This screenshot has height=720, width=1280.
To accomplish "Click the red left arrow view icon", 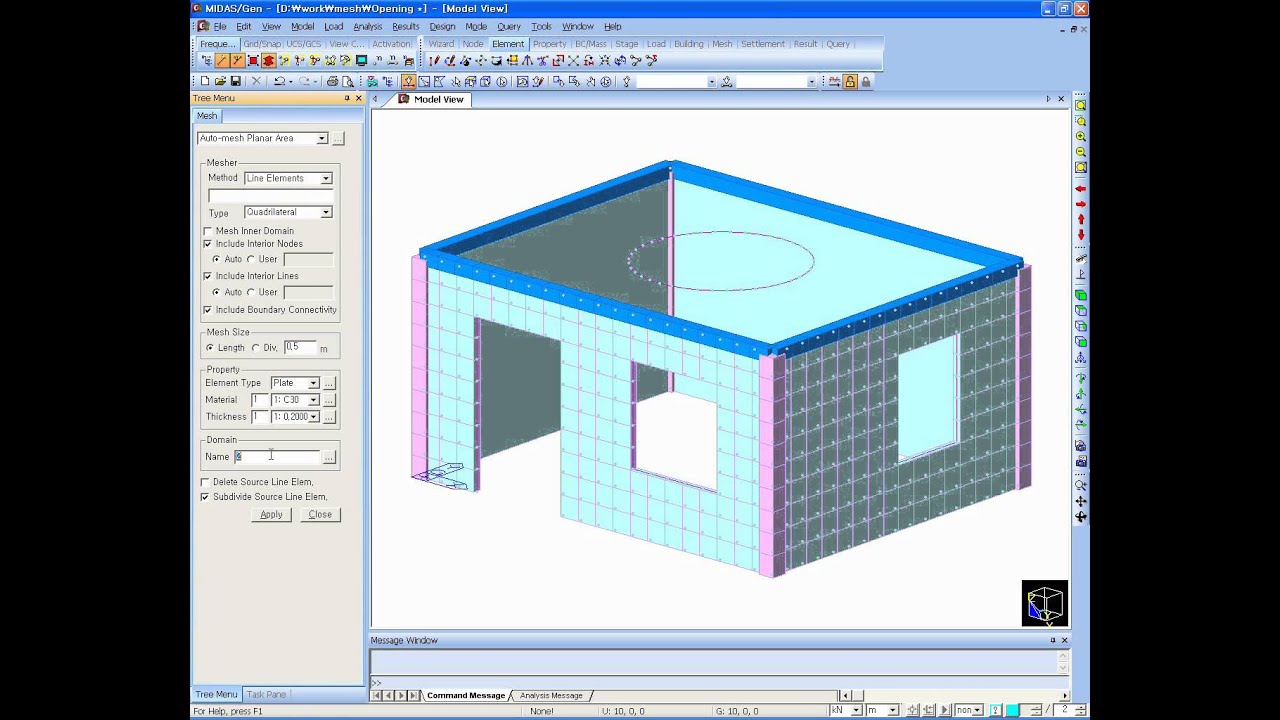I will [1081, 188].
